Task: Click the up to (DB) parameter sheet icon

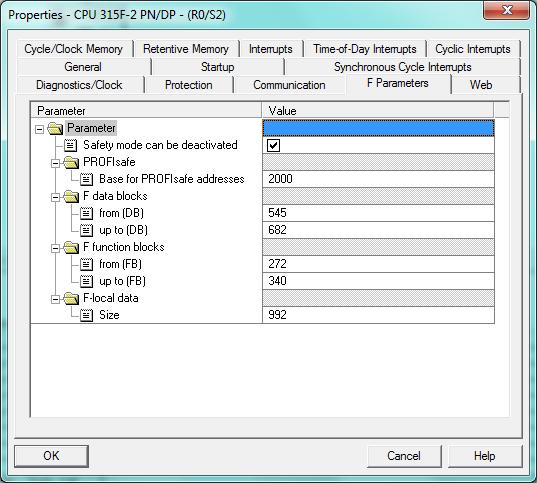Action: pos(86,230)
